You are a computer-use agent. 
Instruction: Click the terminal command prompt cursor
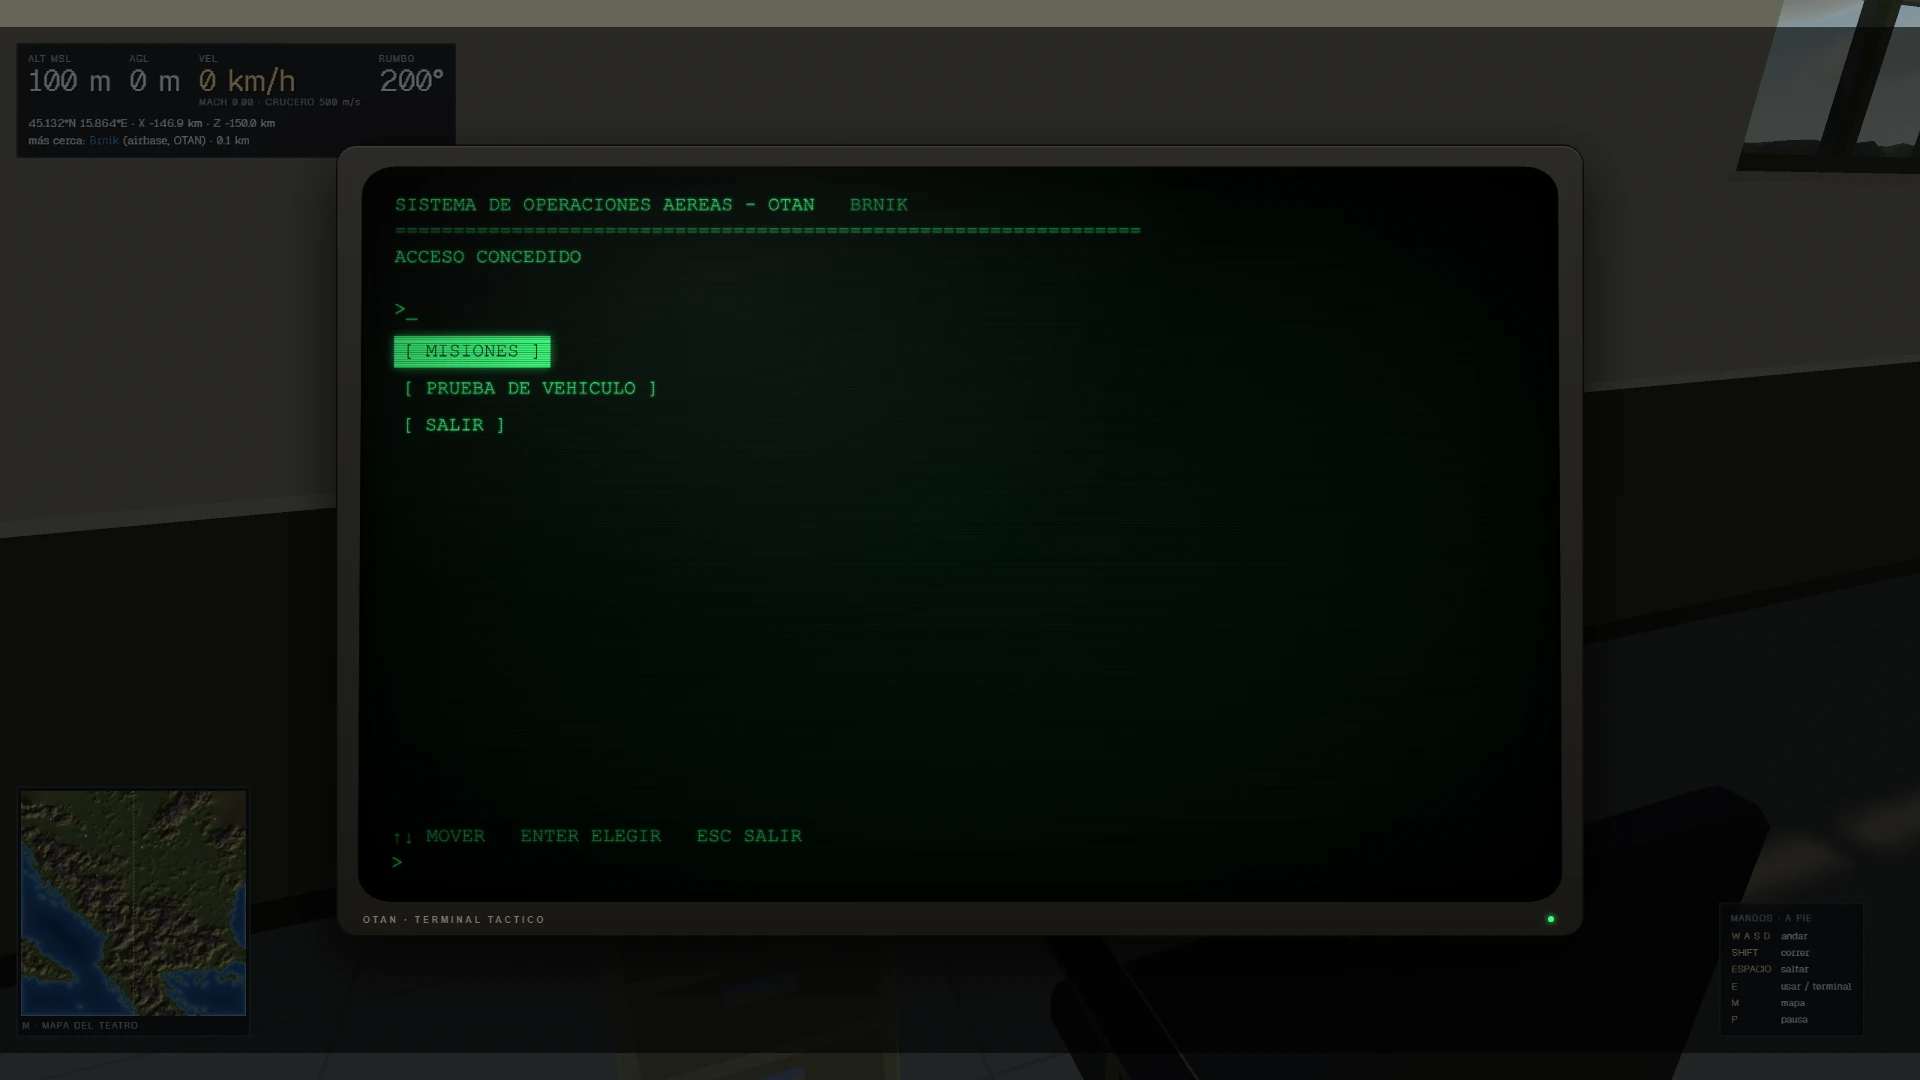(x=406, y=310)
